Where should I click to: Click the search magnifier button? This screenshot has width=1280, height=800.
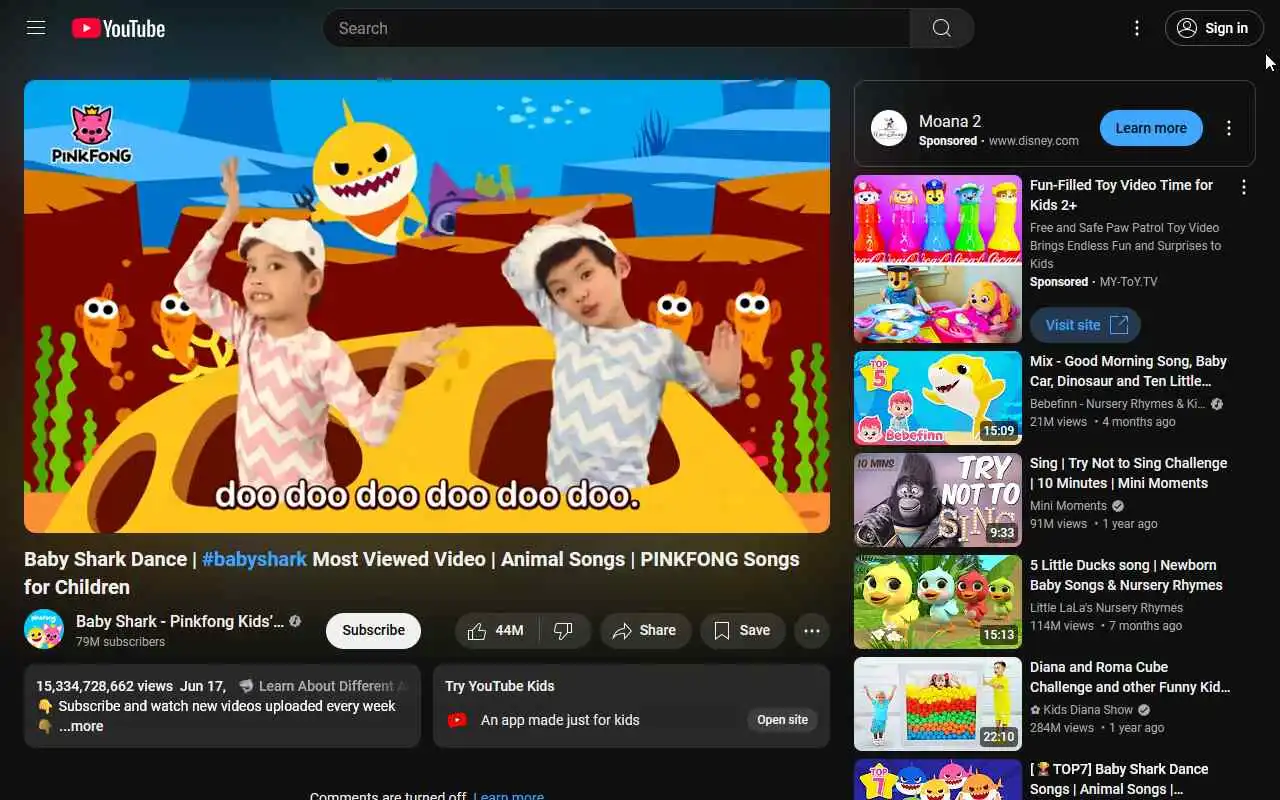(942, 28)
